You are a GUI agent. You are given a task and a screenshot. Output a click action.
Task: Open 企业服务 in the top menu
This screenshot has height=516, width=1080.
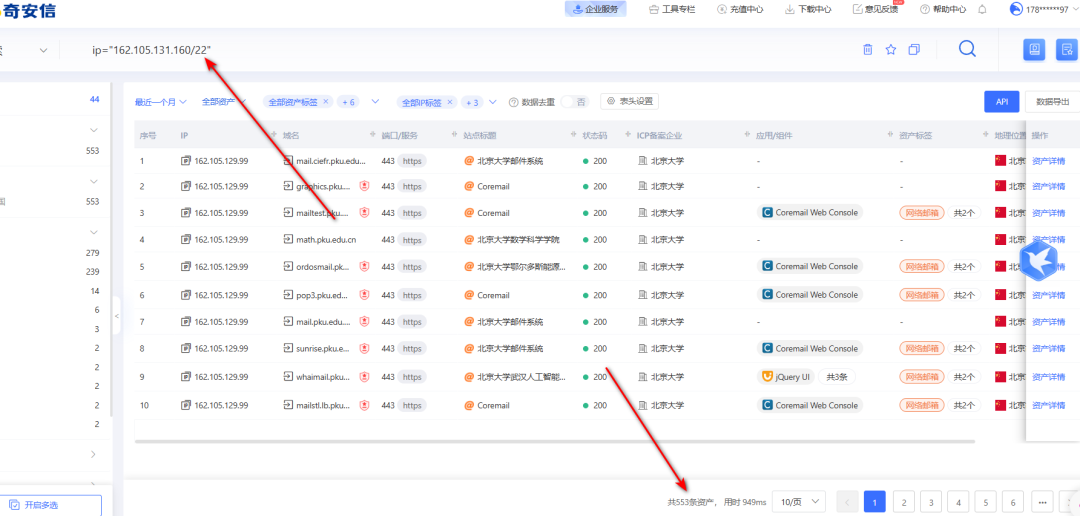596,9
